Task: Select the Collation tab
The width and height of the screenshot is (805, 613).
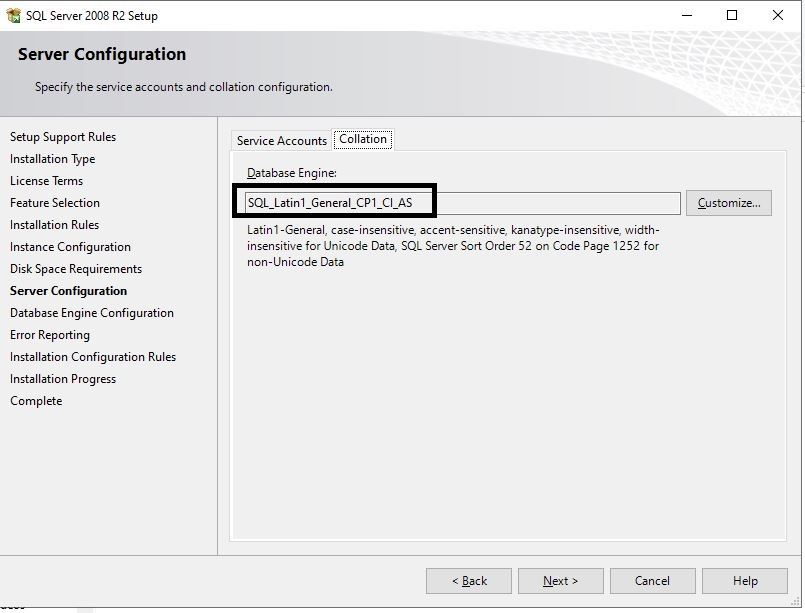Action: pos(363,139)
